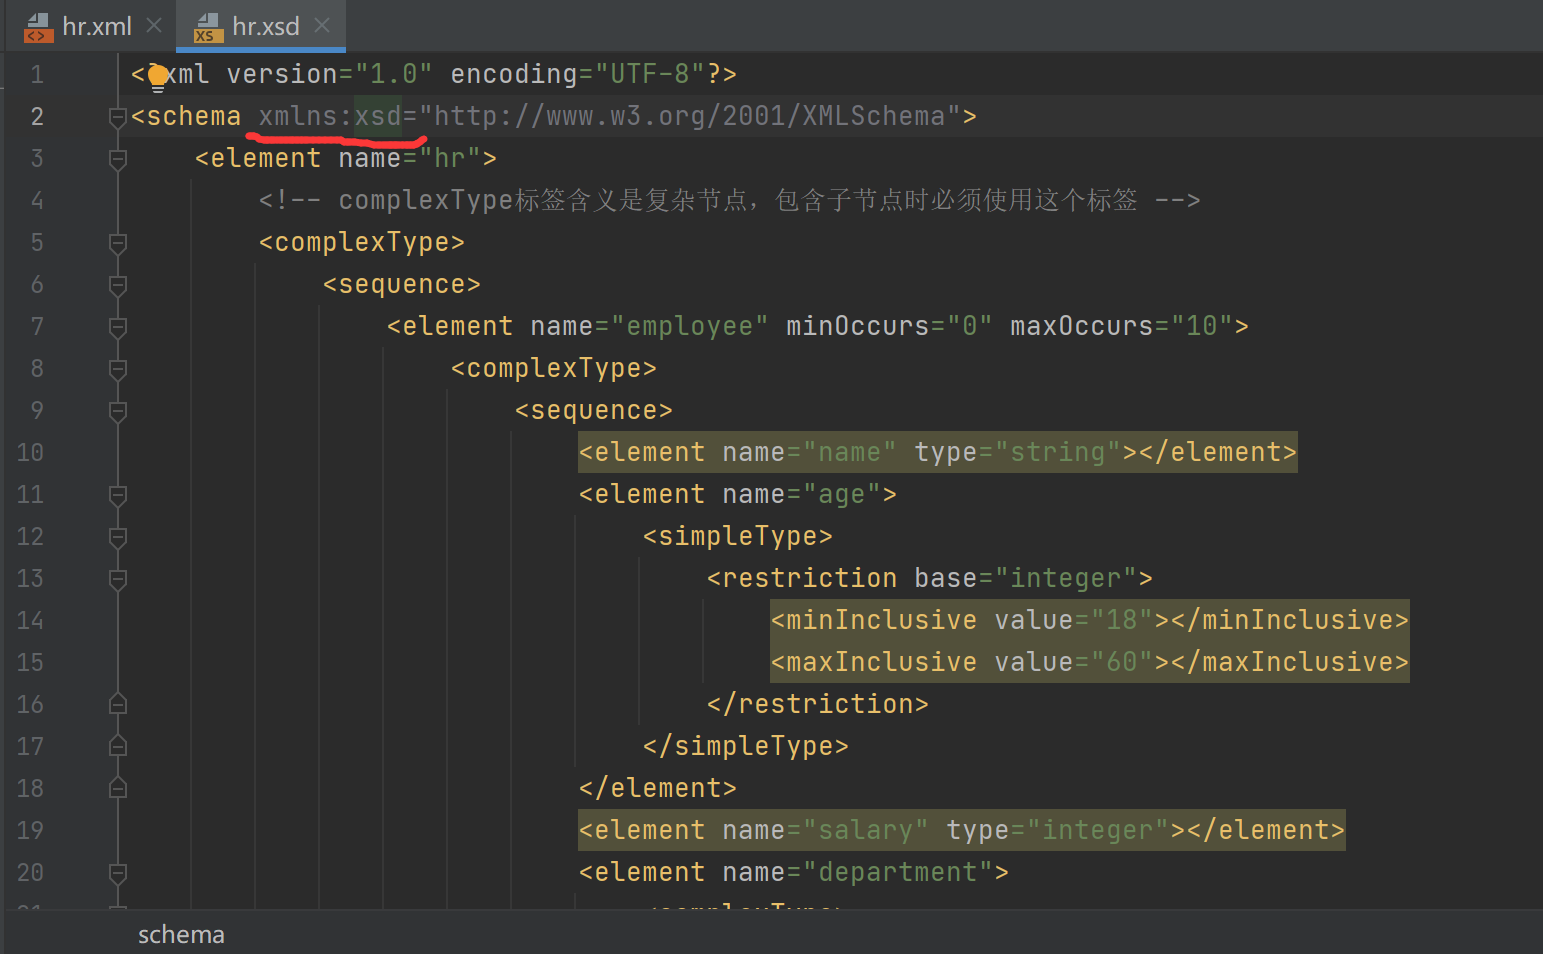
Task: Click the XML file icon on hr.xml tab
Action: tap(38, 27)
